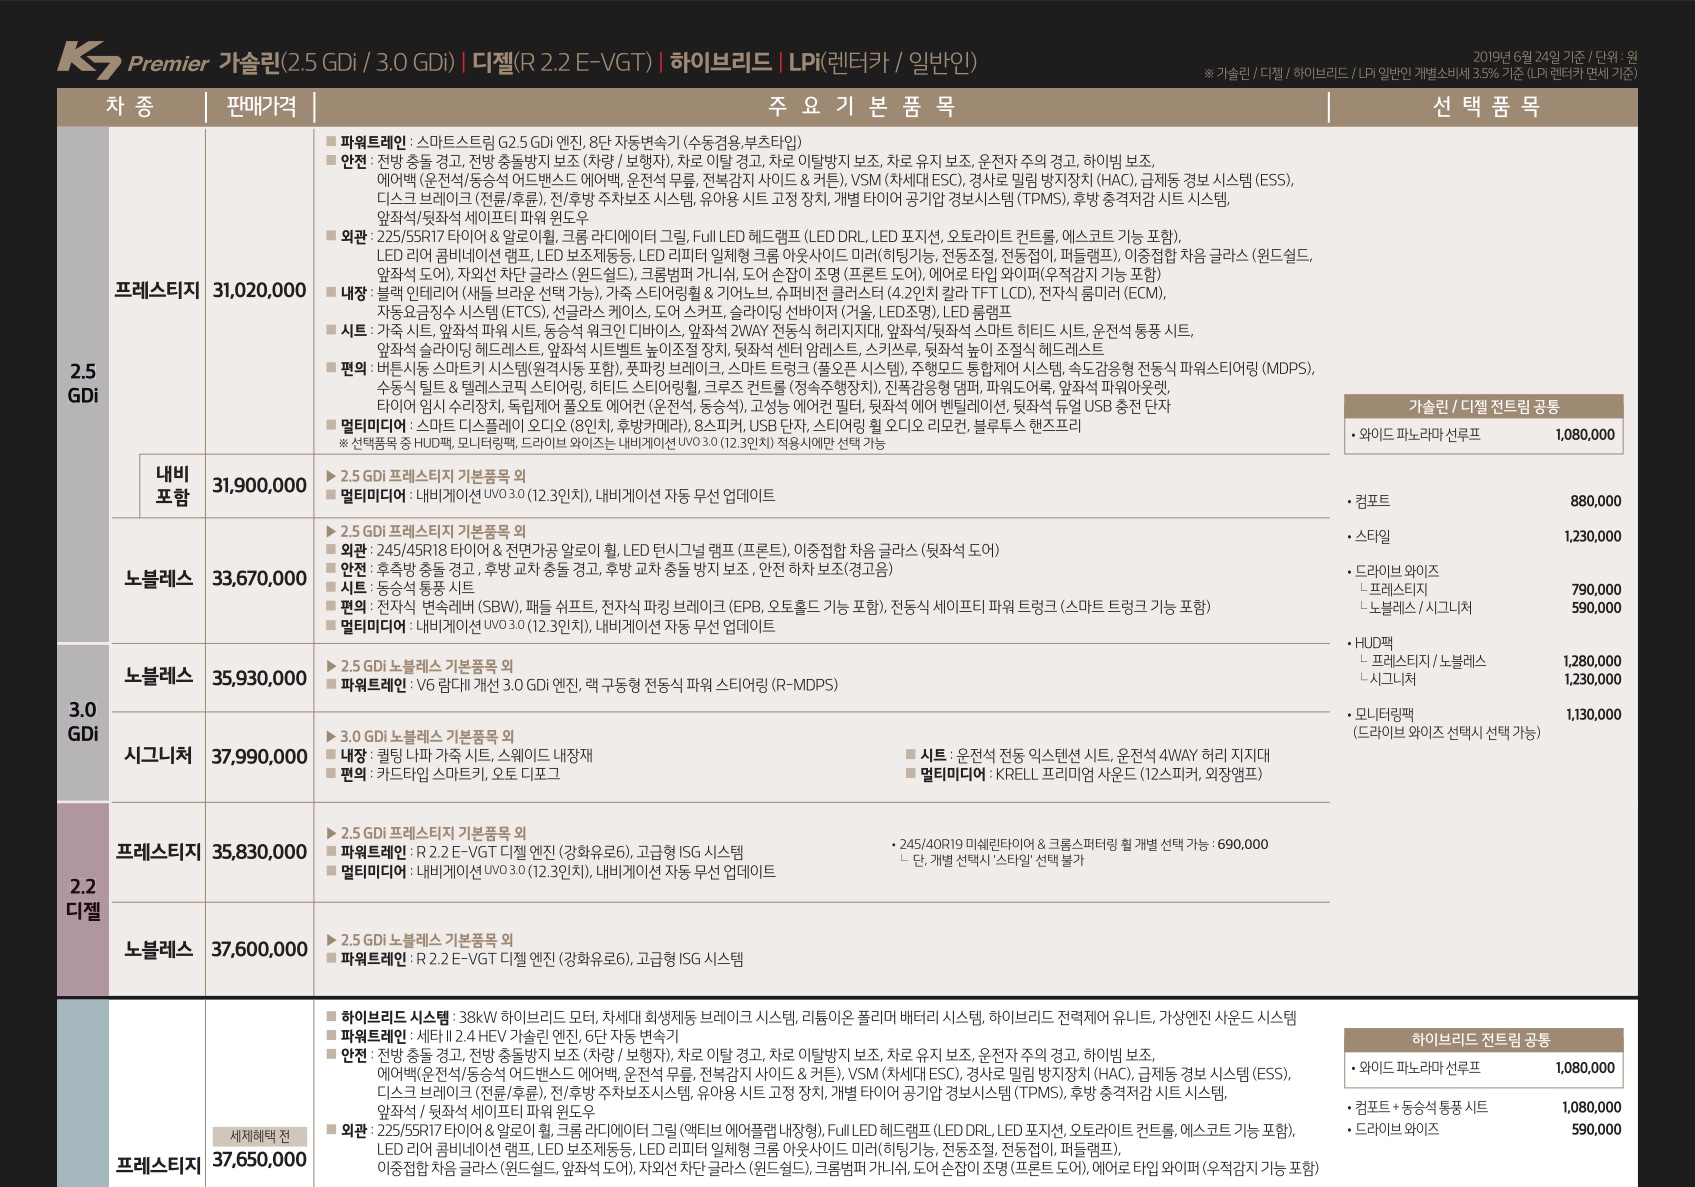Screen dimensions: 1695x1187
Task: Click the 주요기본품목 column header
Action: [861, 106]
